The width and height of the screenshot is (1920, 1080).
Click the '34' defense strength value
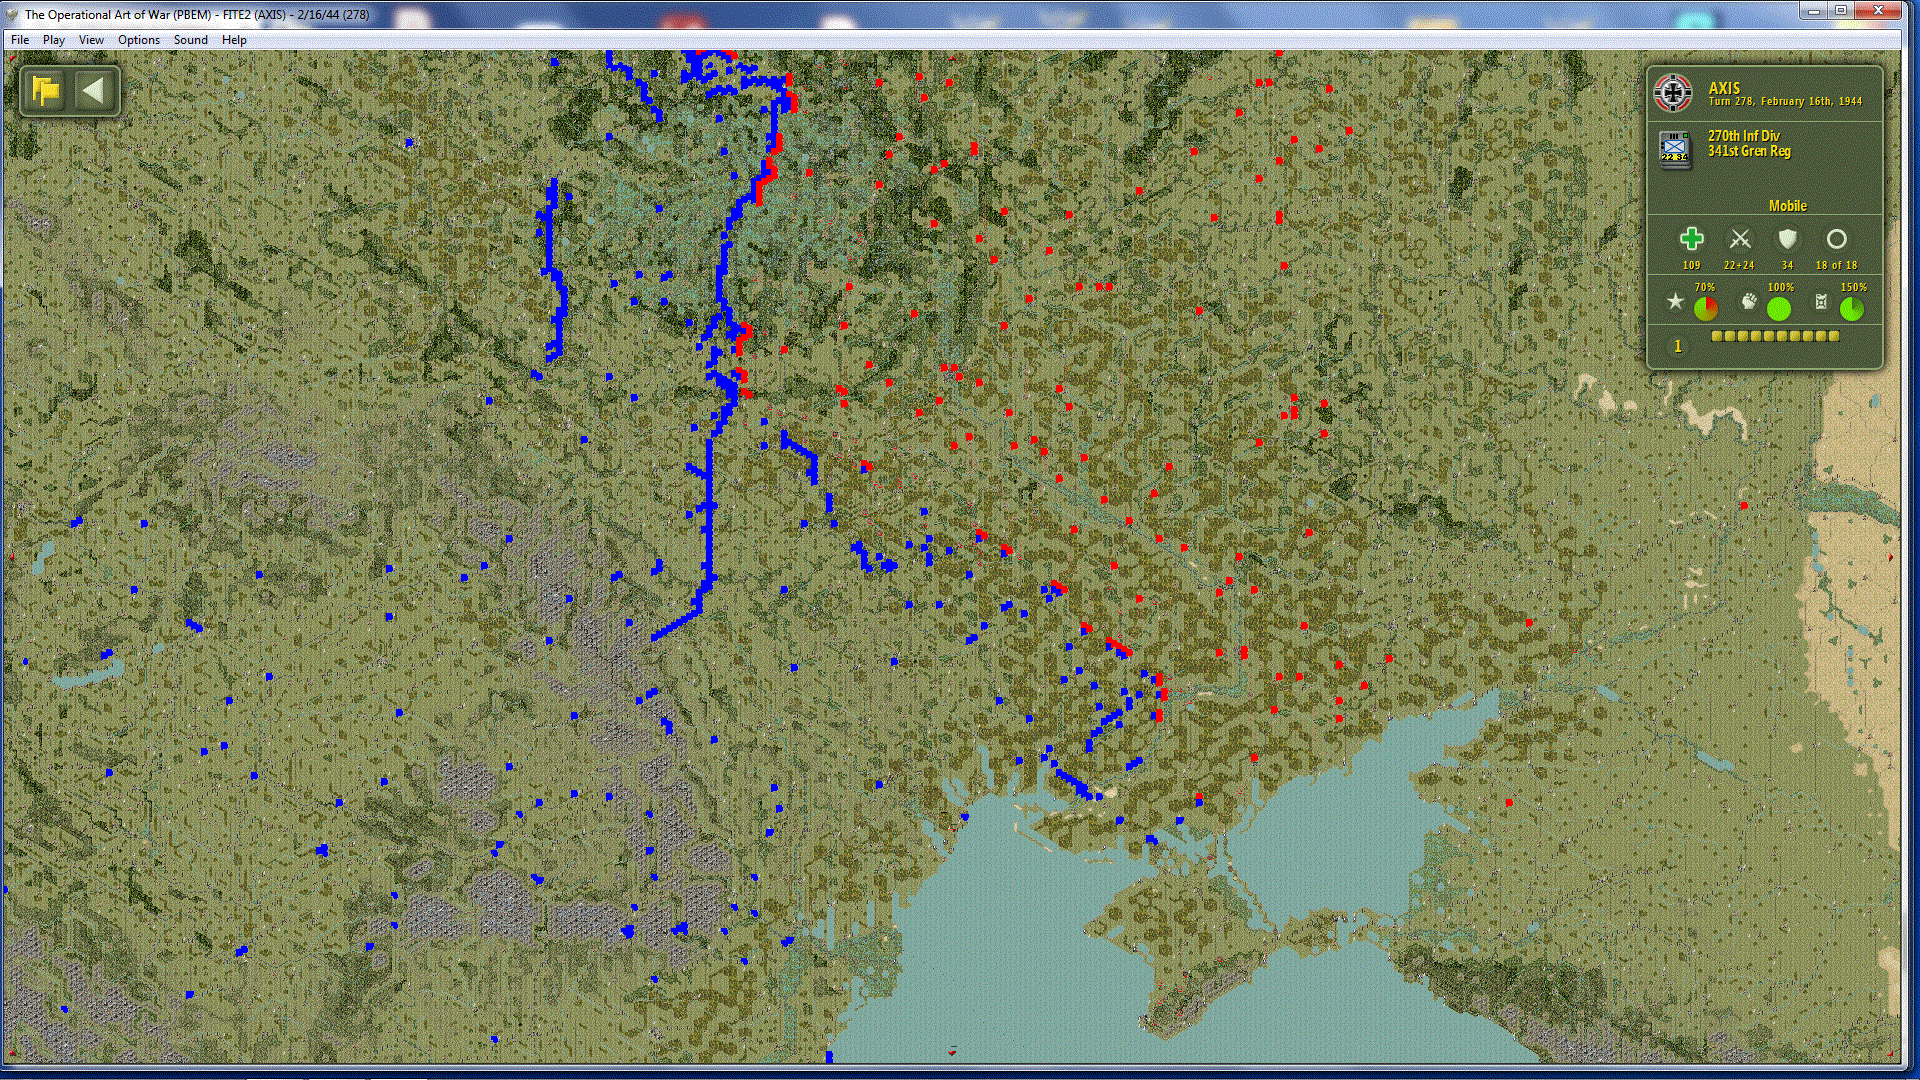1787,265
